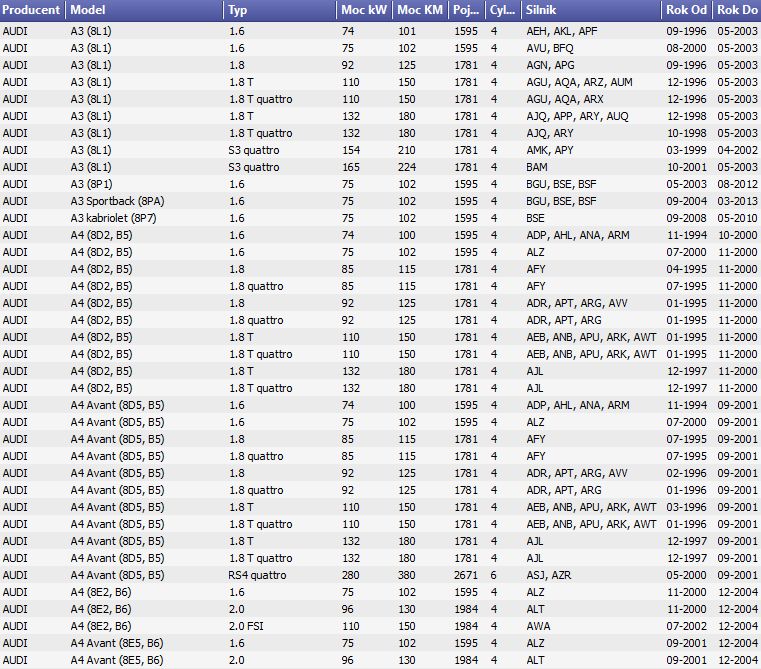Click 'ADR, APT, ARG' in the 01-1996 row
The height and width of the screenshot is (669, 761).
(564, 490)
